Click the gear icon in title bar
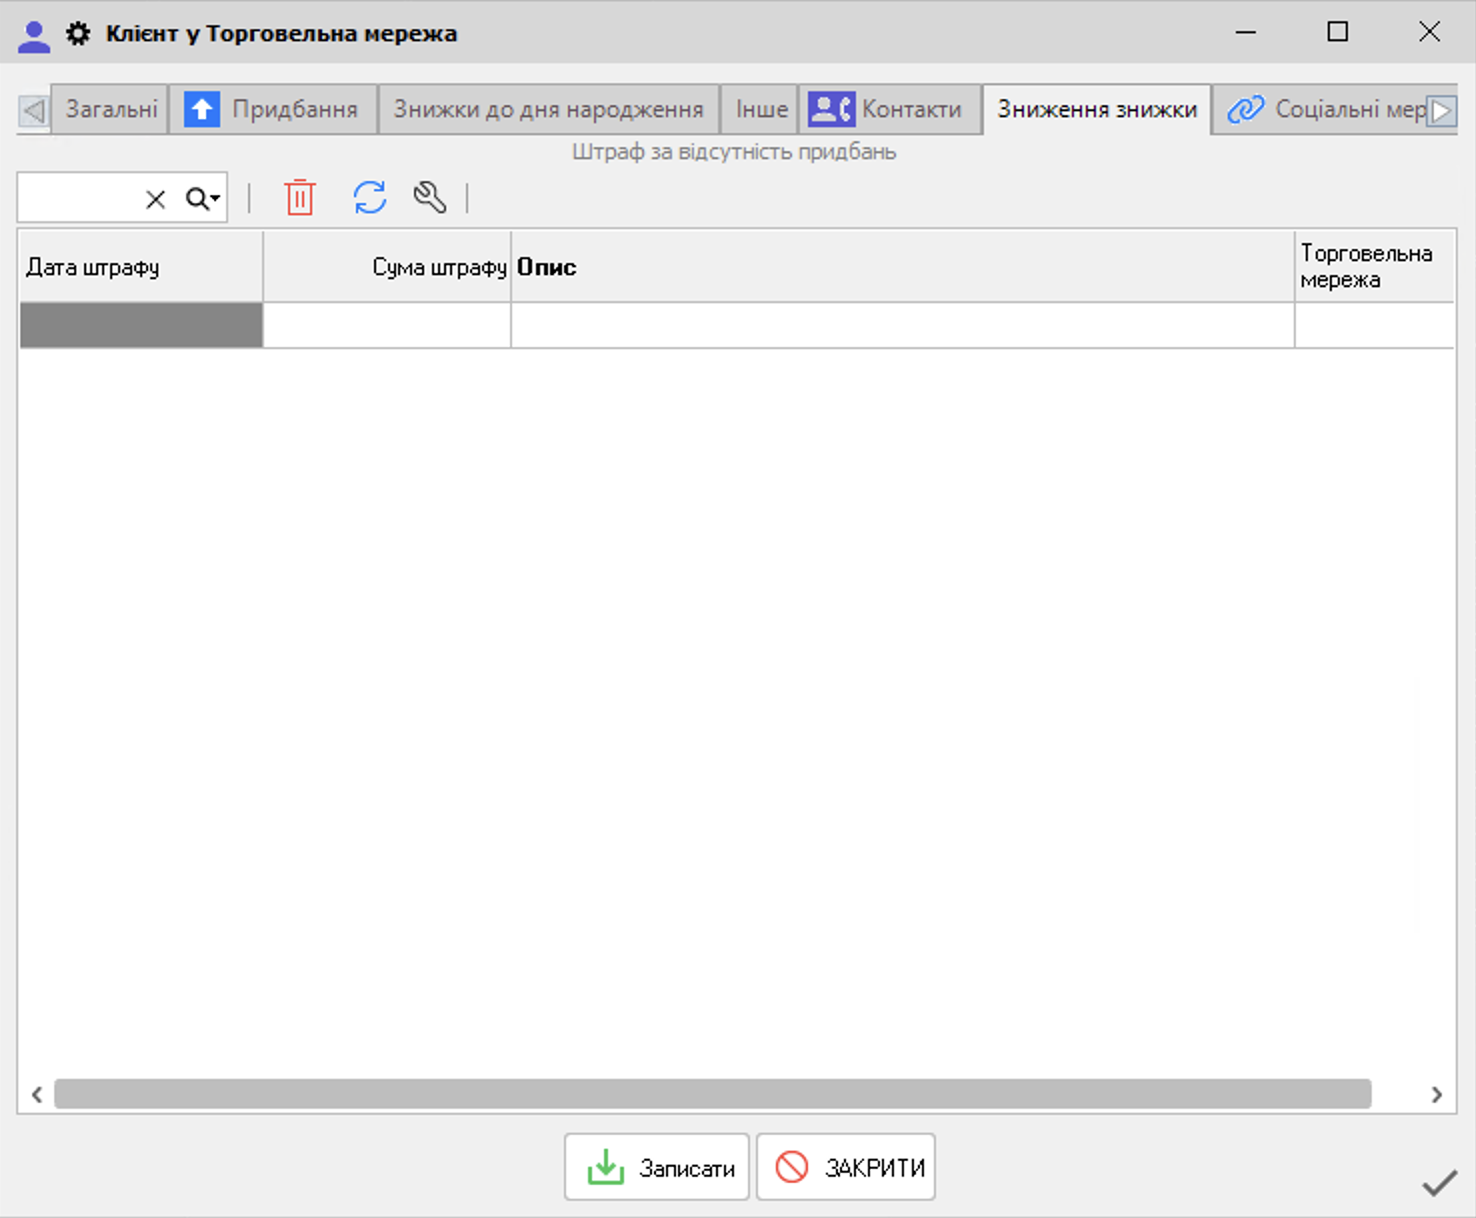The height and width of the screenshot is (1218, 1476). [x=78, y=34]
